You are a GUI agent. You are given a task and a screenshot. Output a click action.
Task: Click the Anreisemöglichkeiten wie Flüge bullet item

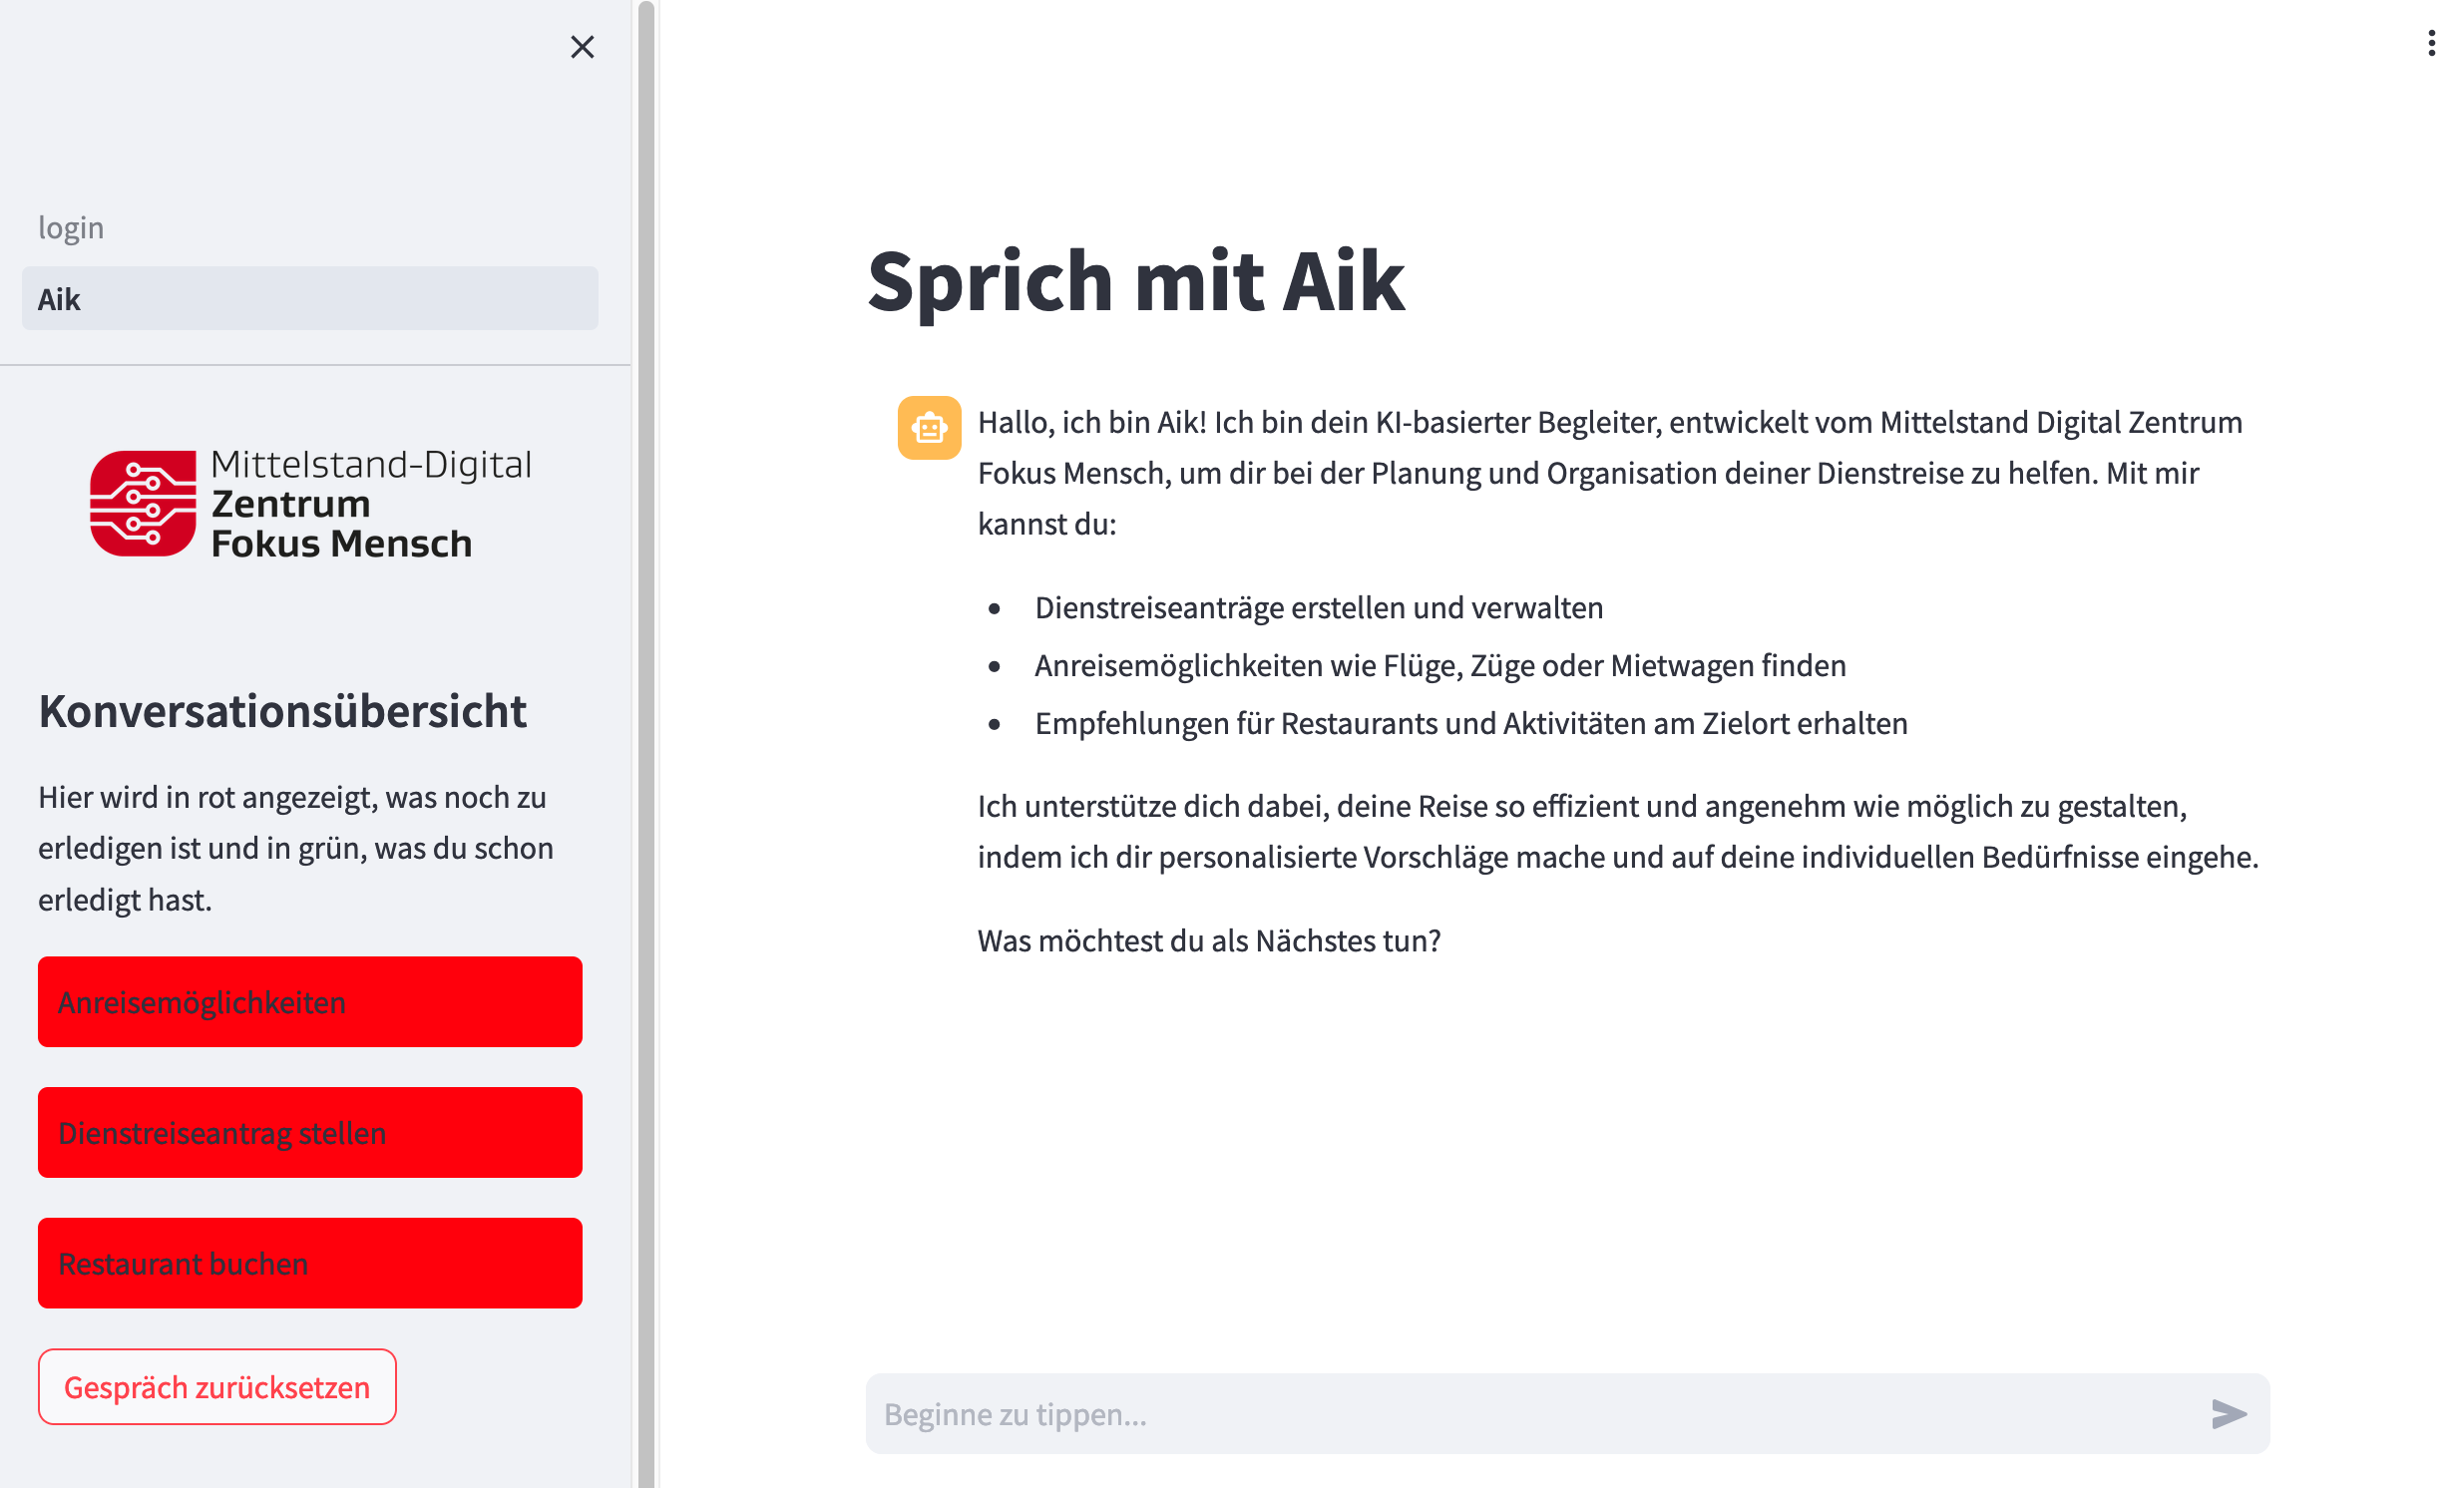[1439, 666]
